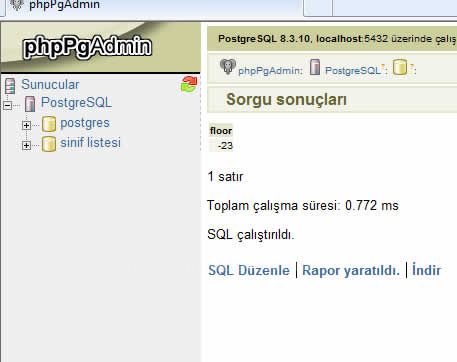The height and width of the screenshot is (362, 457).
Task: Click the -23 result cell
Action: tap(221, 146)
